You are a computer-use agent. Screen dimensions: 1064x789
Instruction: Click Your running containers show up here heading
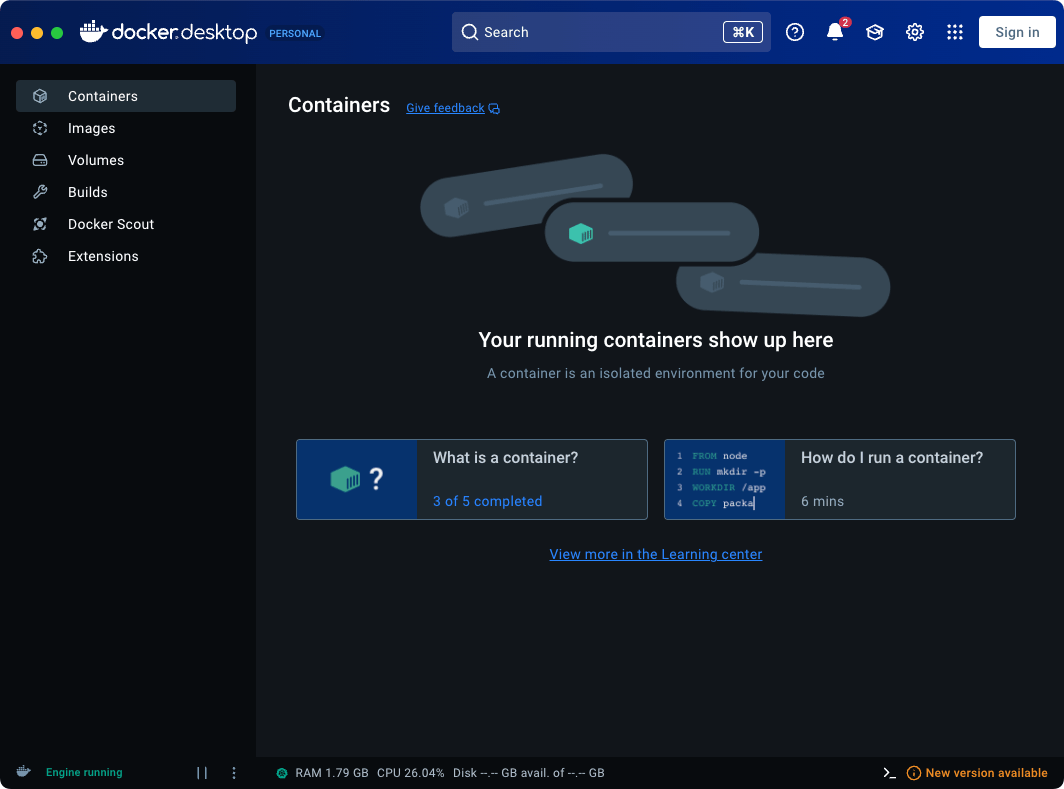656,340
